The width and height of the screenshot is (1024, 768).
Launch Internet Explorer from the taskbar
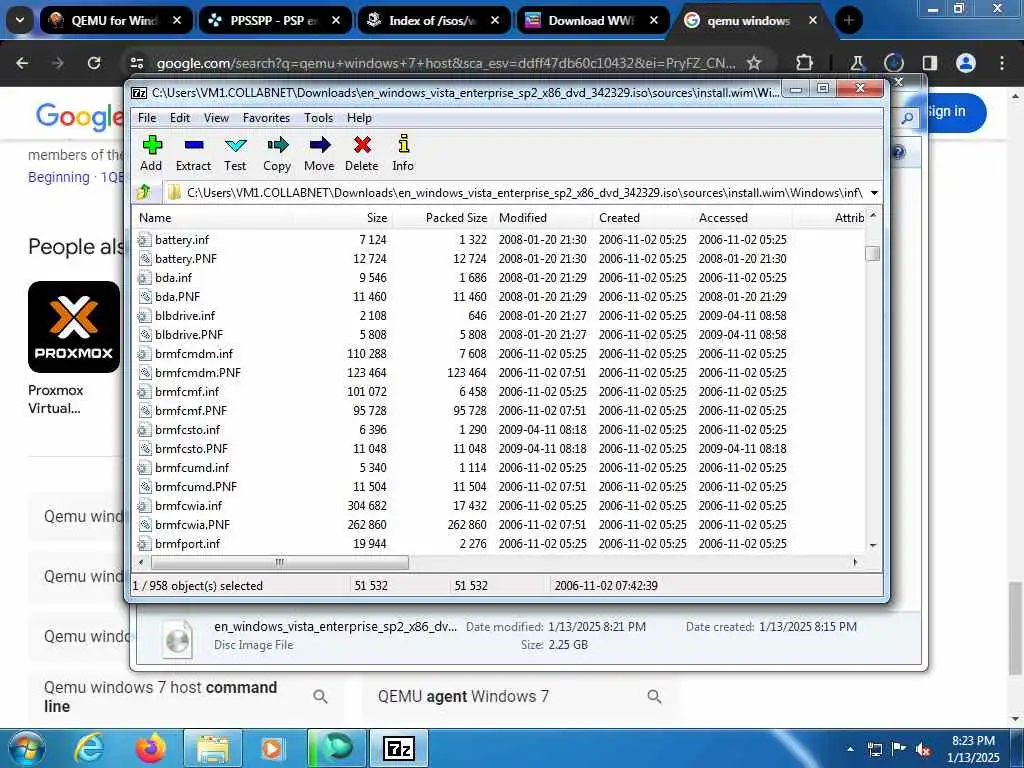pos(89,748)
